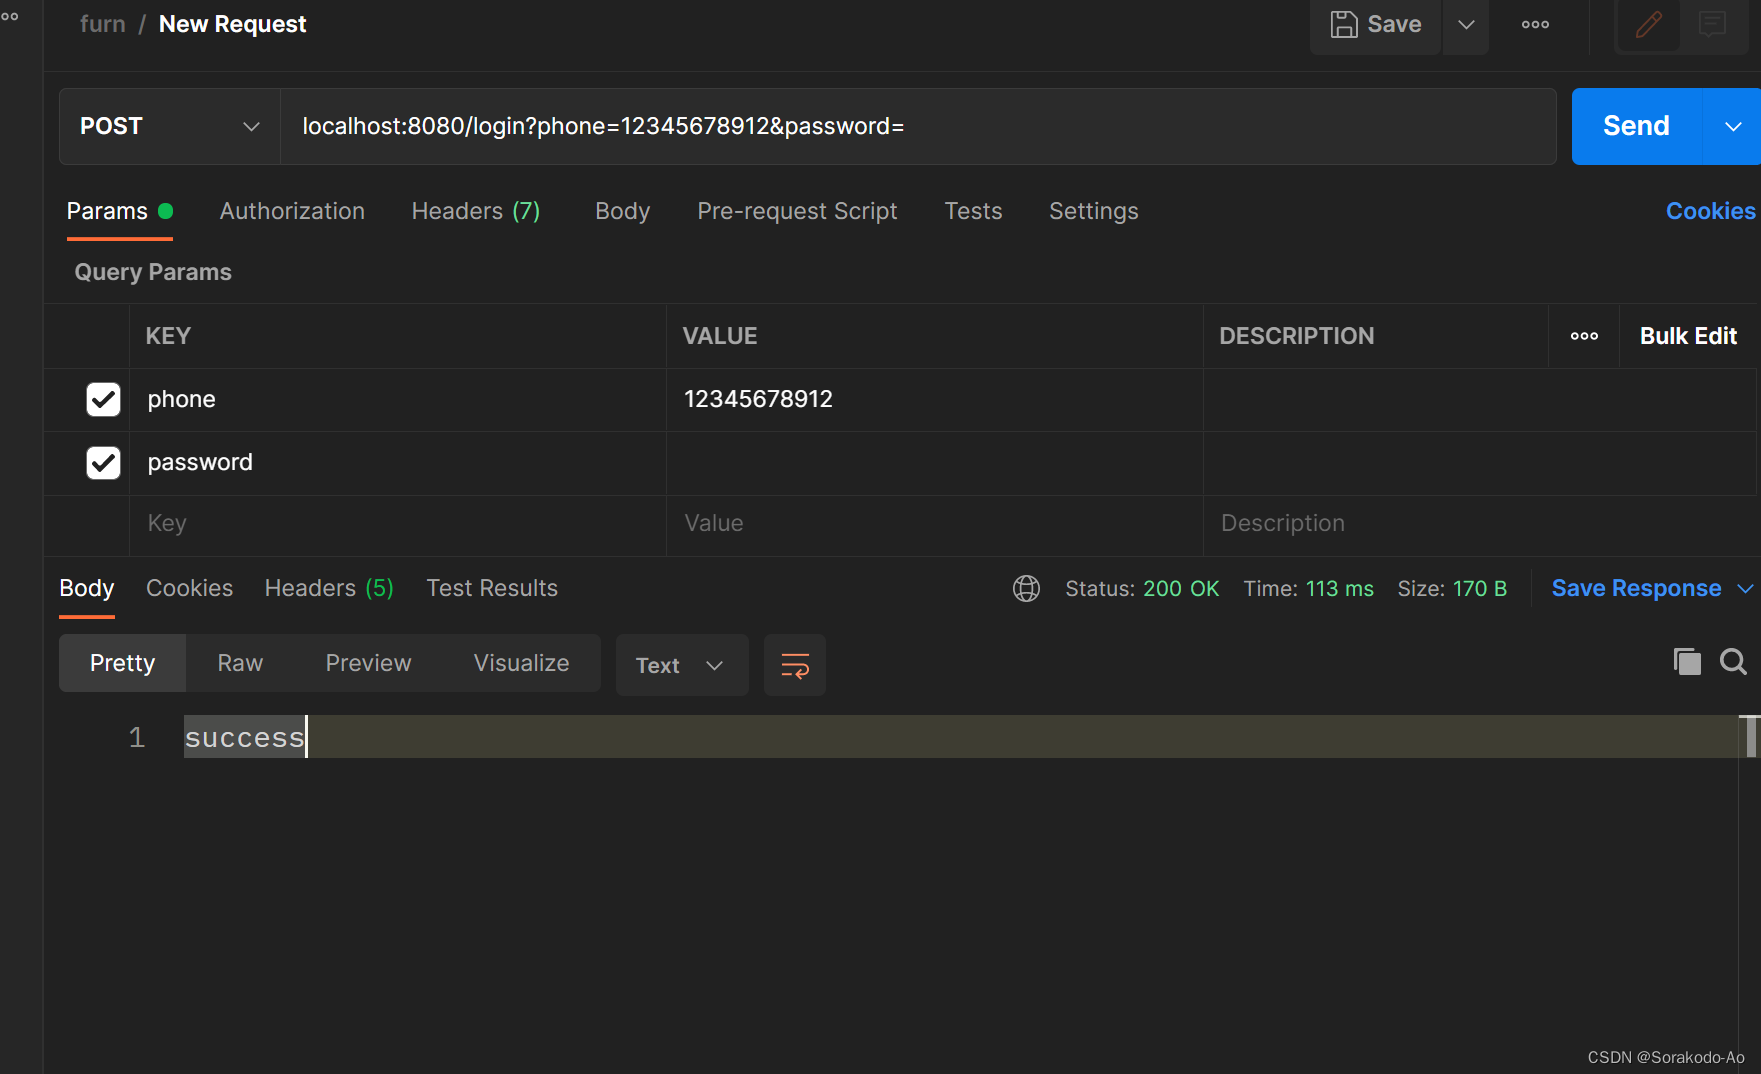Disable the password query parameter
This screenshot has height=1074, width=1761.
[103, 462]
